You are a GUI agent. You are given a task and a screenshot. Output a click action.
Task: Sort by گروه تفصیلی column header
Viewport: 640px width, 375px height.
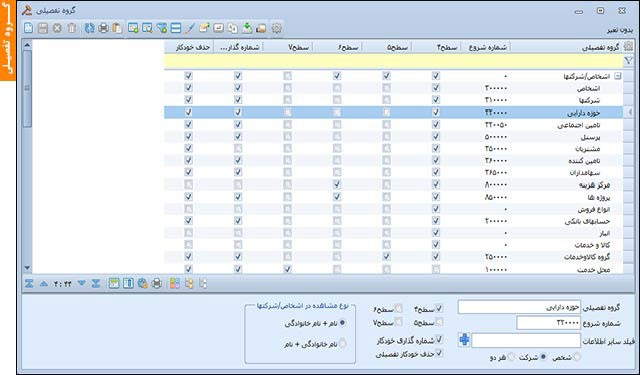click(567, 47)
